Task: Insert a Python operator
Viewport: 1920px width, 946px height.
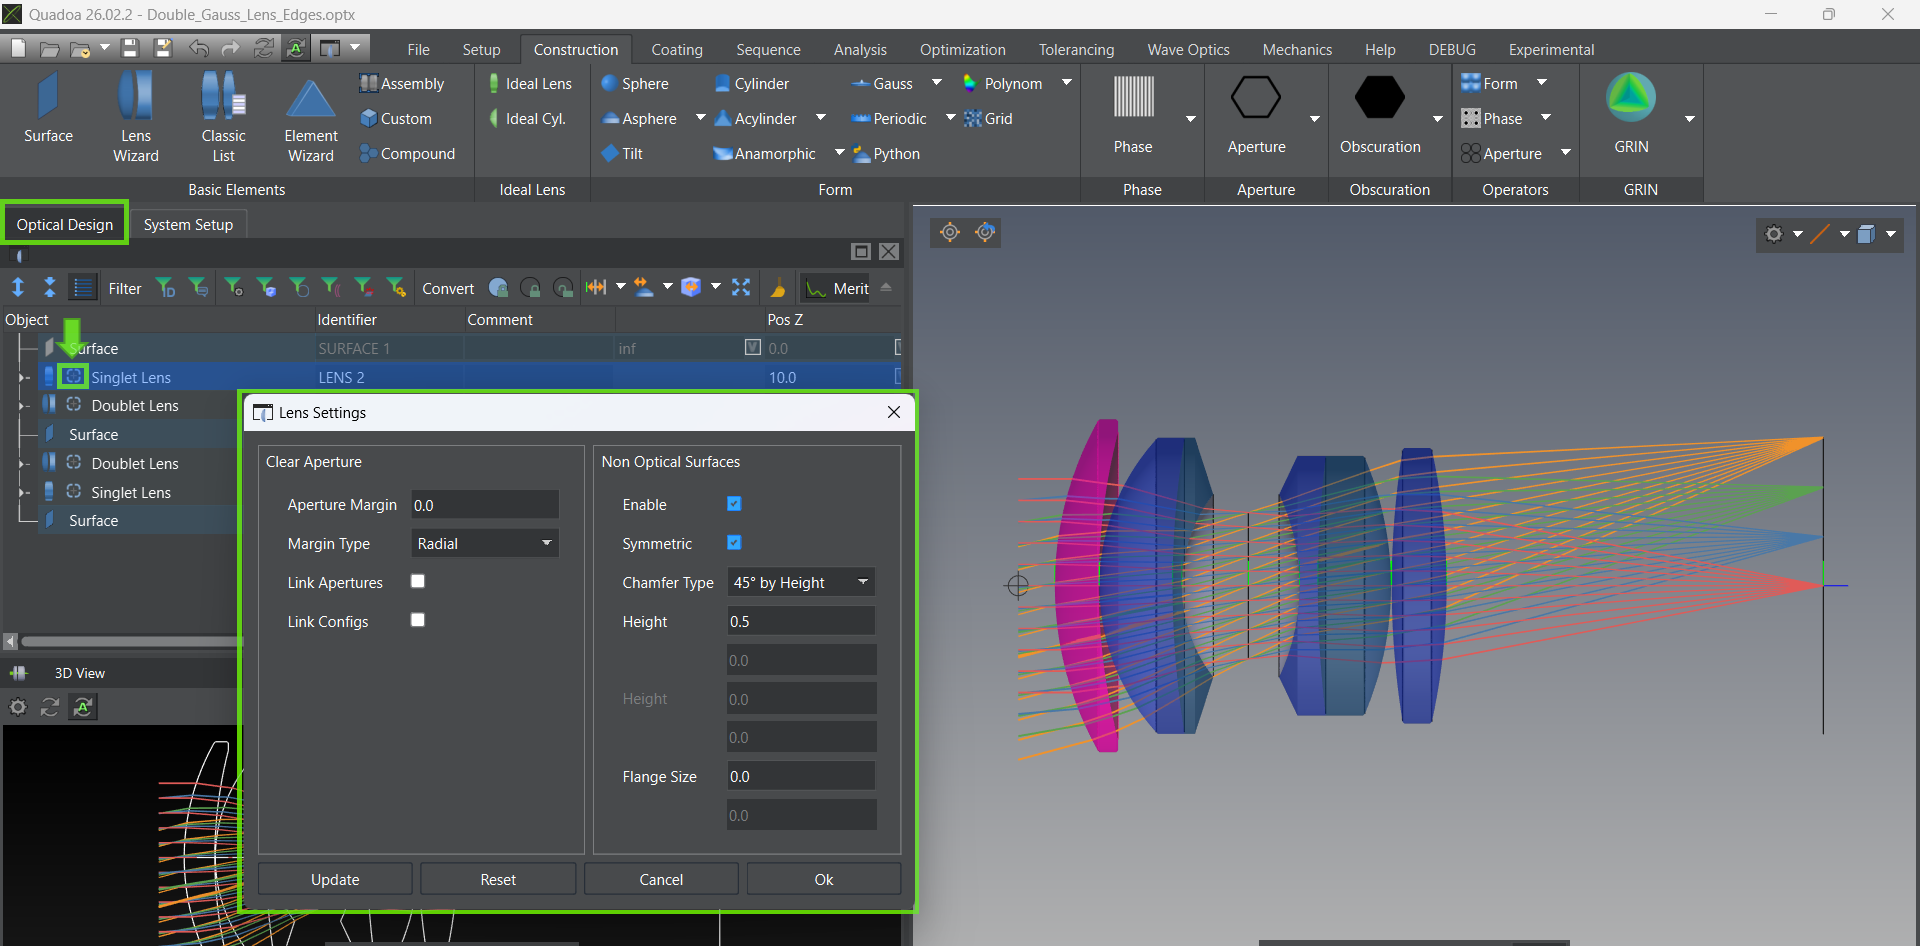Action: 888,153
